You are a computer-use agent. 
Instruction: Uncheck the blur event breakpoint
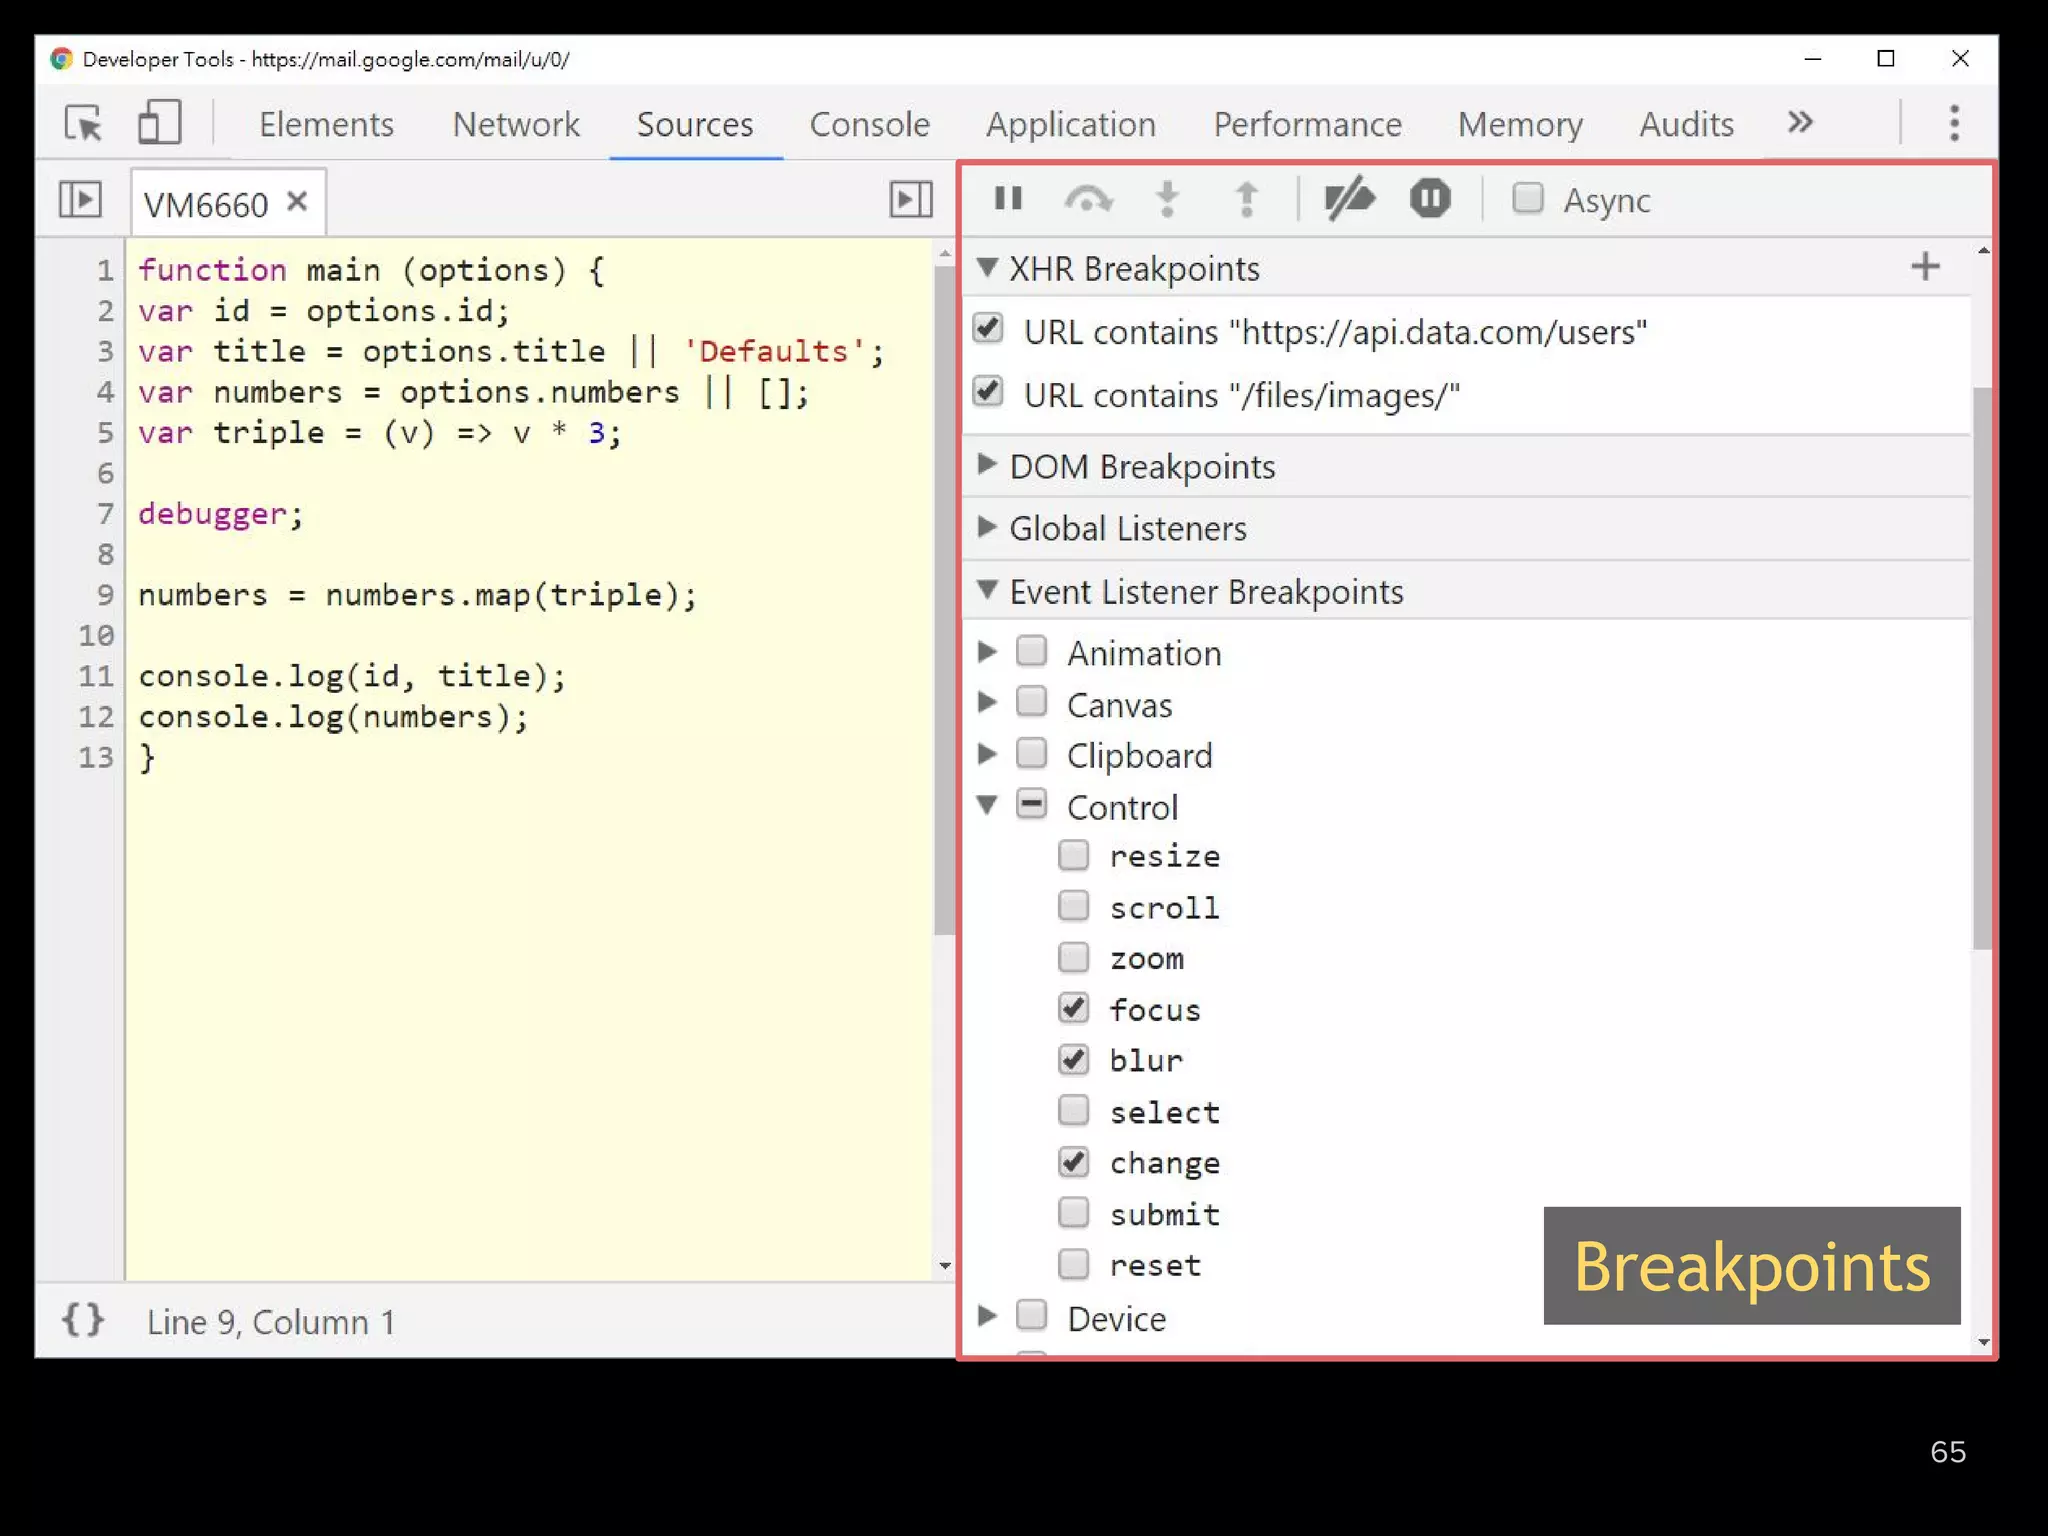pos(1074,1059)
